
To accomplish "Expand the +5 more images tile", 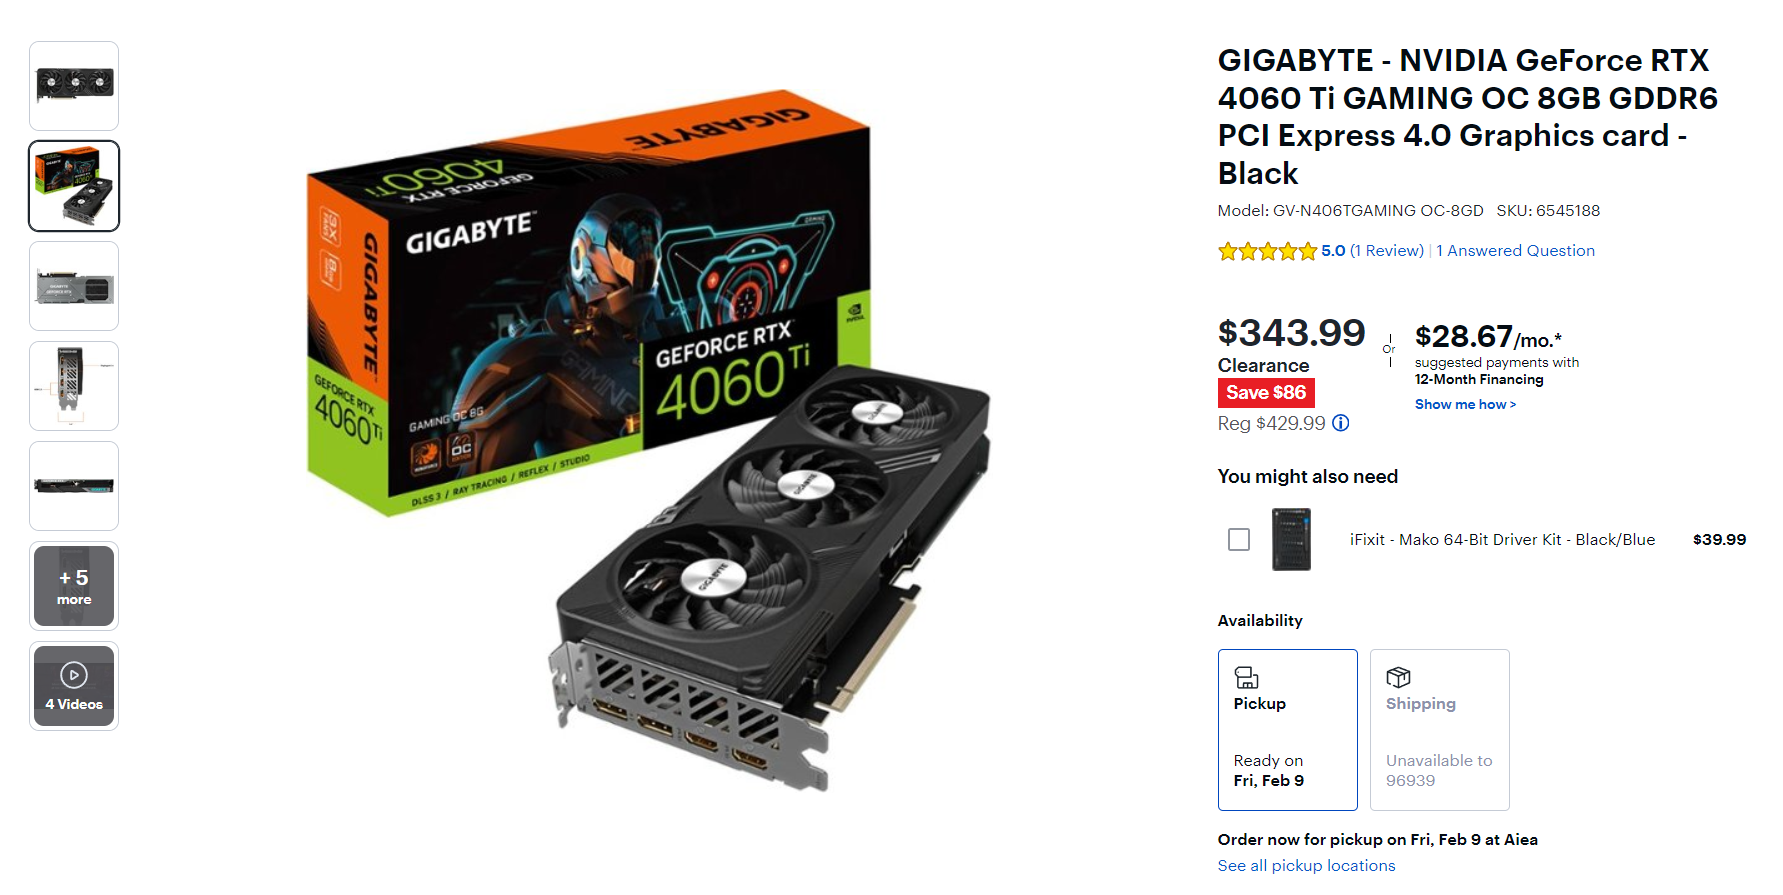I will [x=74, y=586].
